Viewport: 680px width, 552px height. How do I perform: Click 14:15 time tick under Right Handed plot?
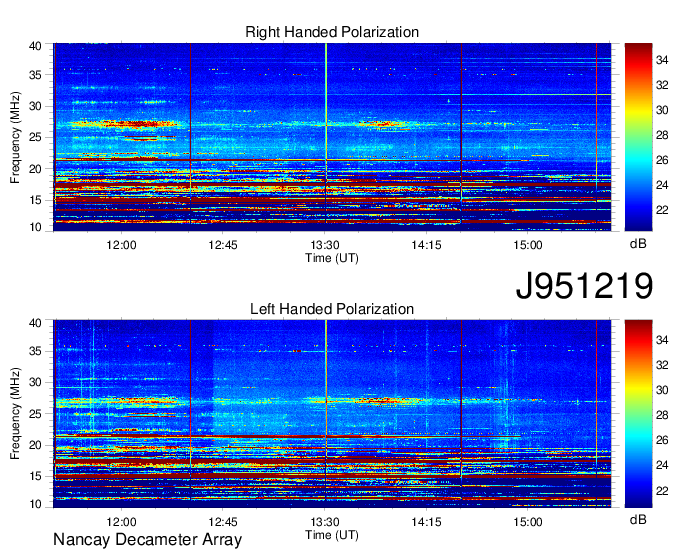coord(426,245)
